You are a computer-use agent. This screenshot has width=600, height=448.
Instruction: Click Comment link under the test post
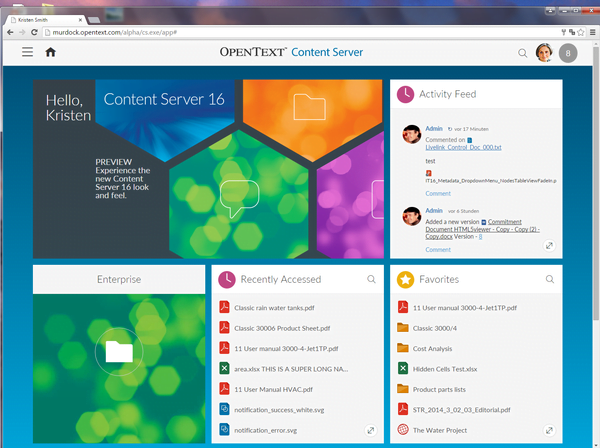pyautogui.click(x=438, y=194)
